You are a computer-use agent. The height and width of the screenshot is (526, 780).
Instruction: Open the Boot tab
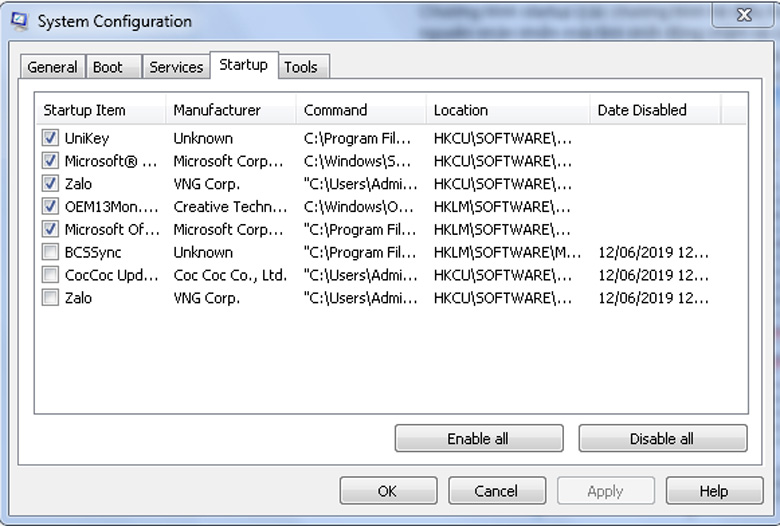pyautogui.click(x=108, y=67)
